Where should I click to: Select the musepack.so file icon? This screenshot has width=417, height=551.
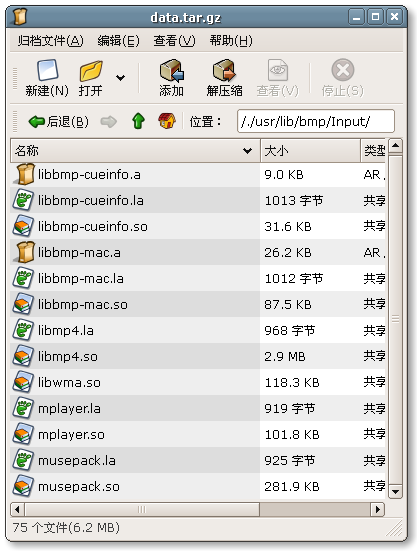23,486
